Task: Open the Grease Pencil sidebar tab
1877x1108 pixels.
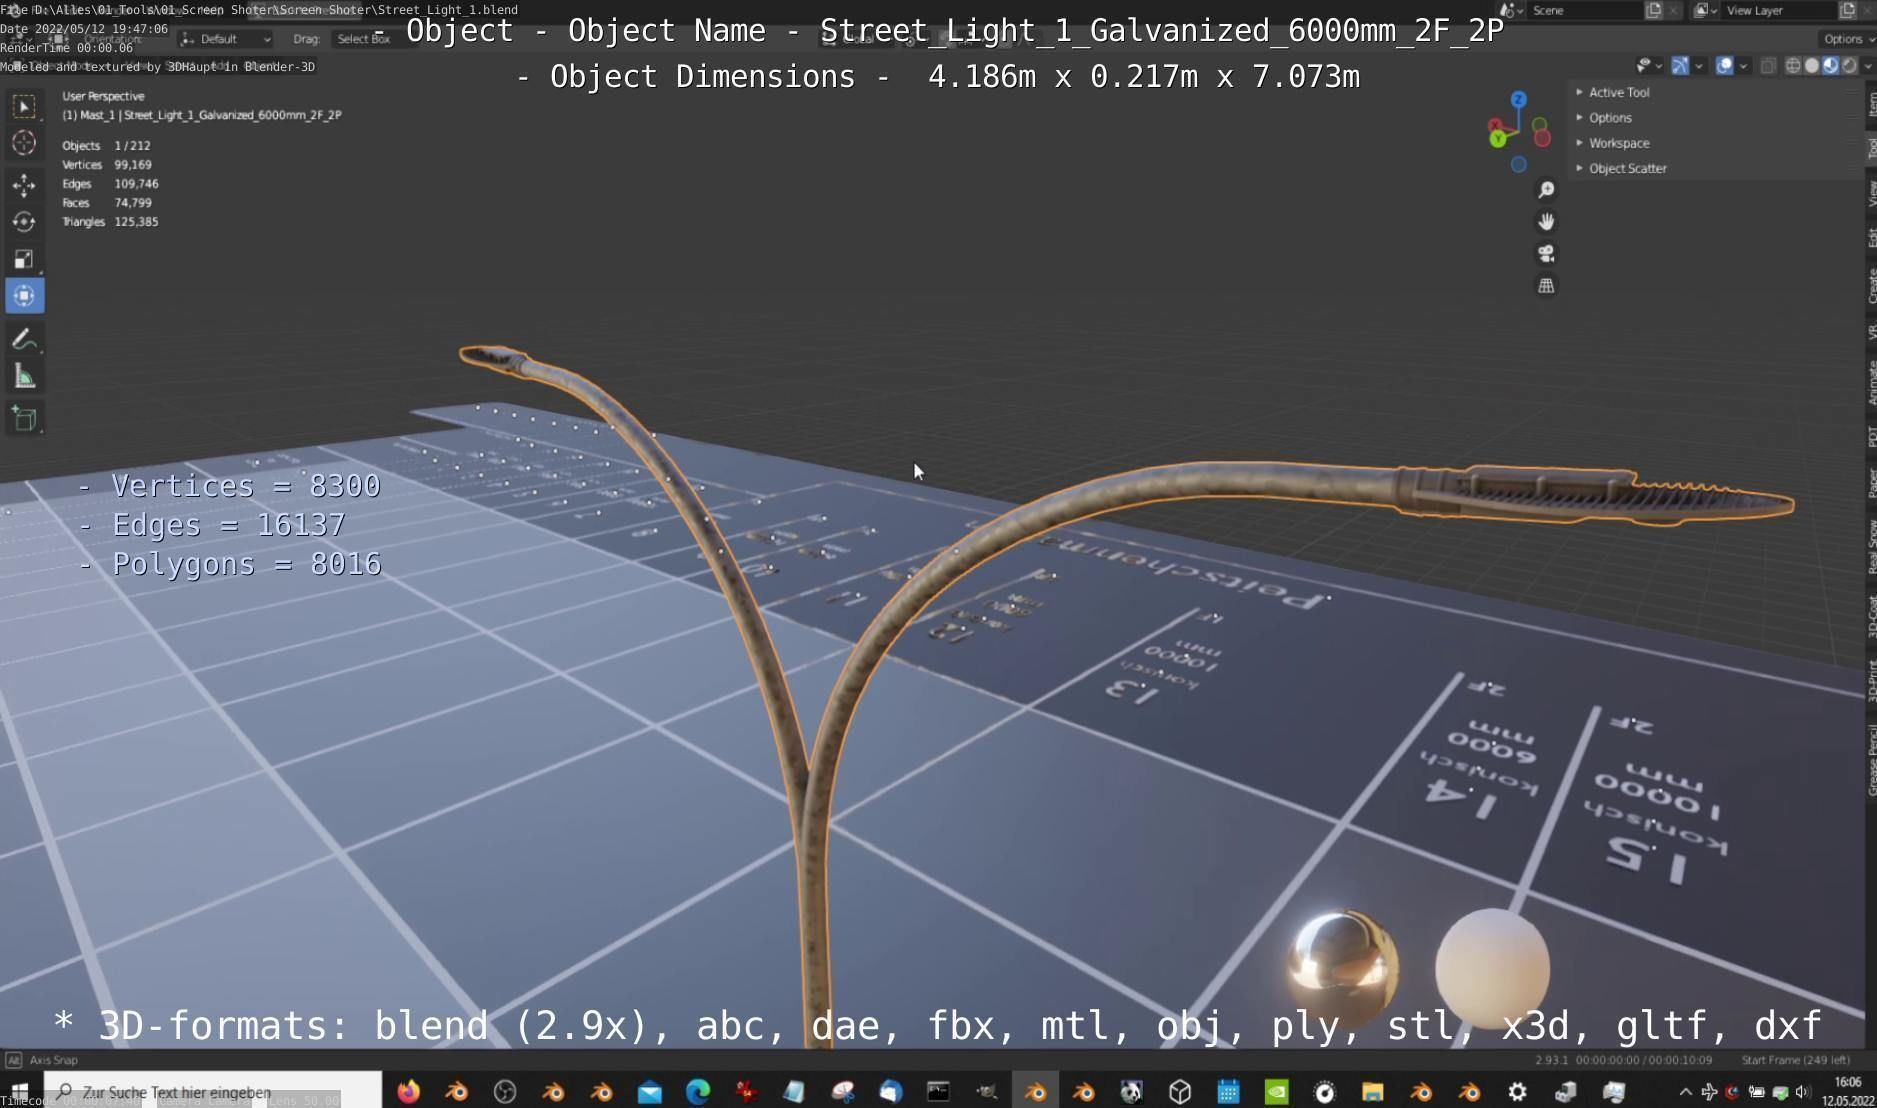Action: [x=1870, y=760]
